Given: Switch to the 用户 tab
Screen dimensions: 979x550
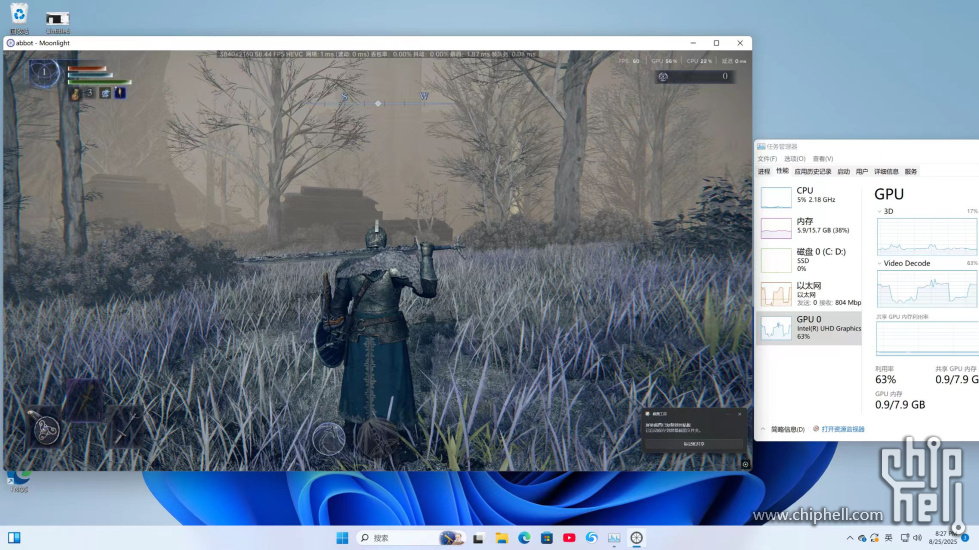Looking at the screenshot, I should click(862, 172).
